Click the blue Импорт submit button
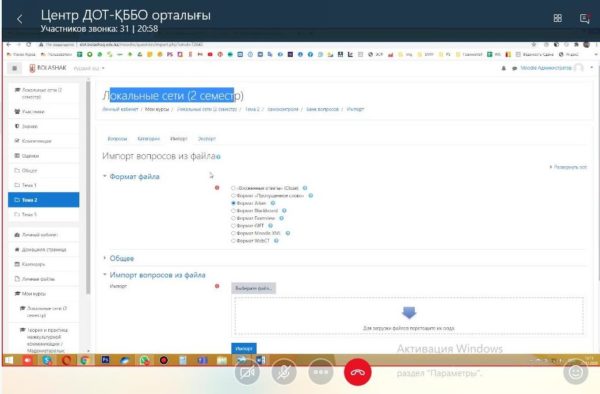Viewport: 600px width, 394px height. (244, 348)
